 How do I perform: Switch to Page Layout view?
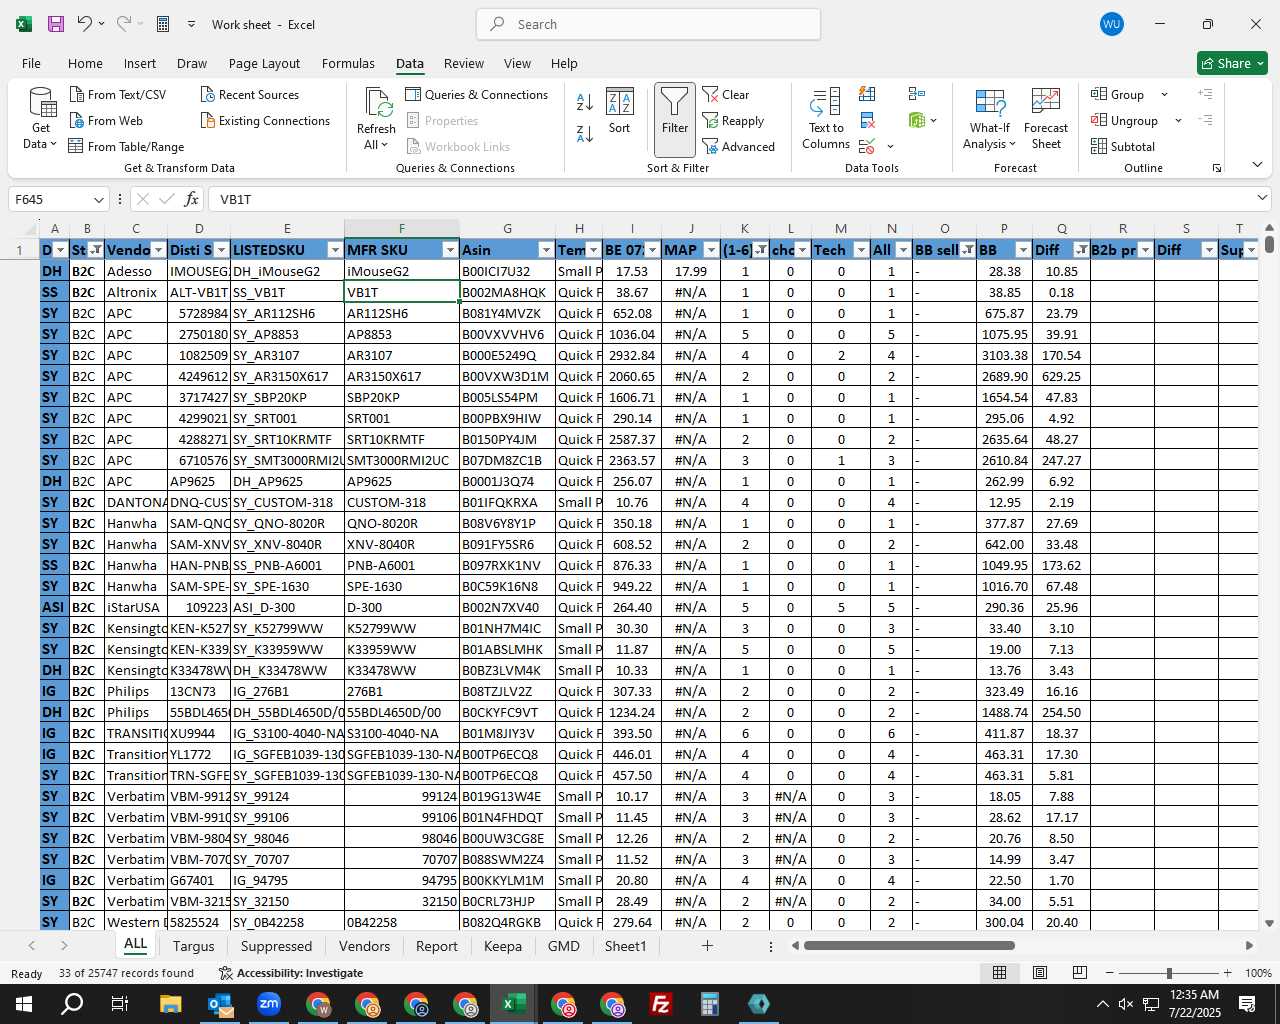[1040, 973]
